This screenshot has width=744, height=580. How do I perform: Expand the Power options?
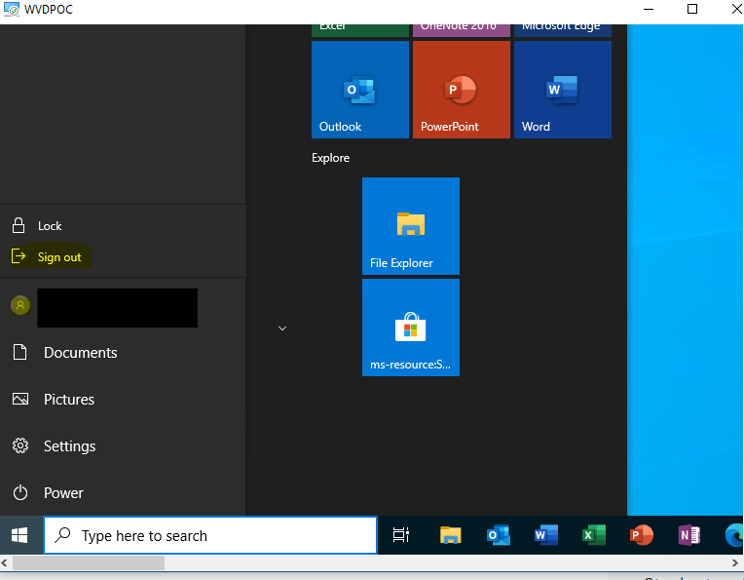click(x=63, y=493)
